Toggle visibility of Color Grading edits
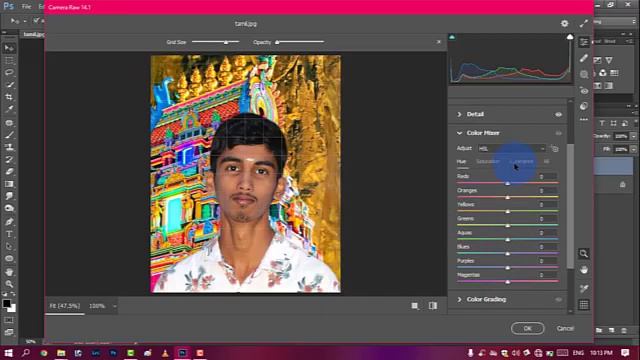 click(x=558, y=300)
